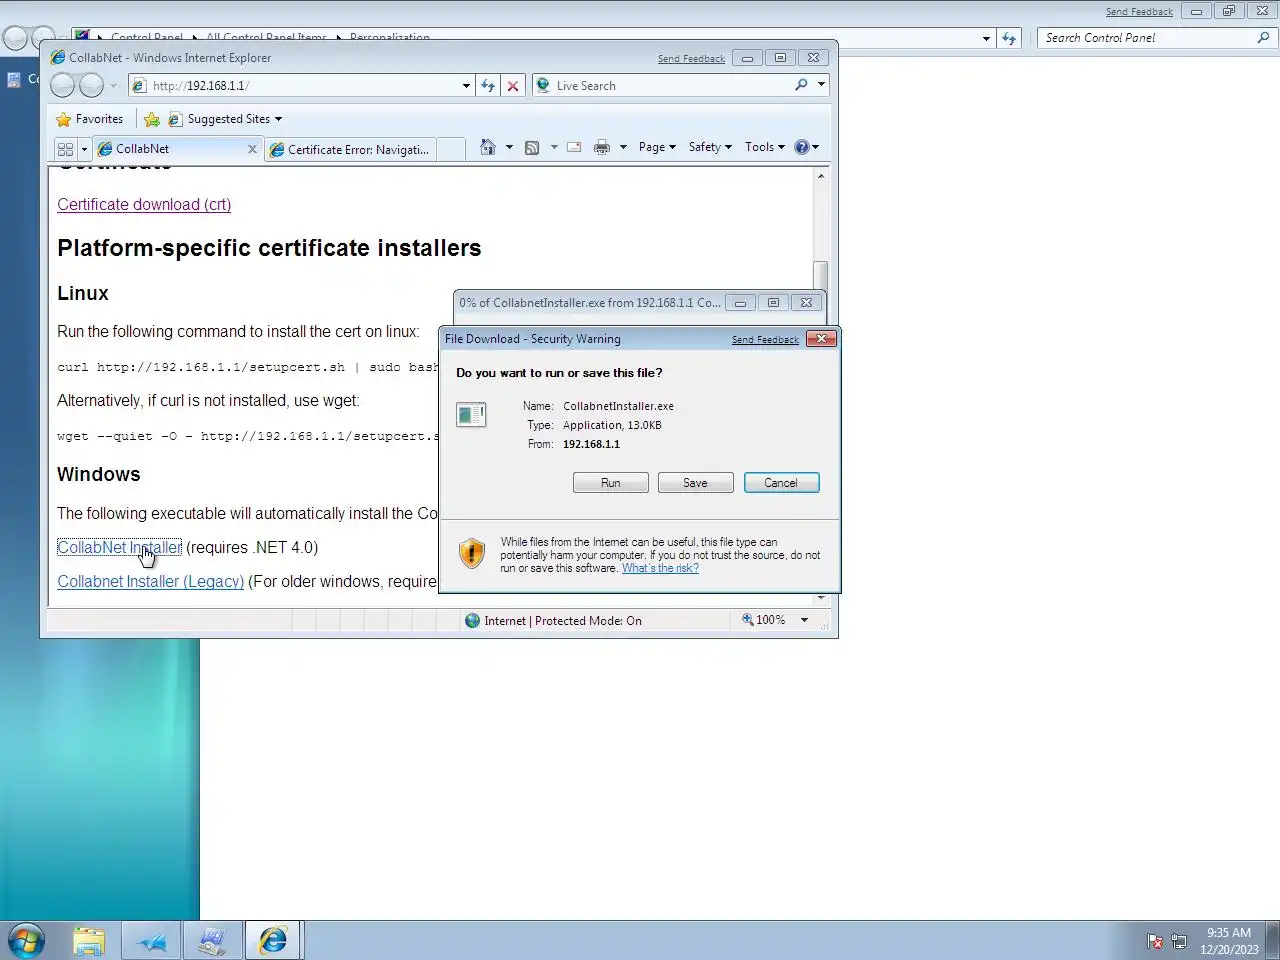Viewport: 1280px width, 960px height.
Task: Open the Start menu orb
Action: click(27, 941)
